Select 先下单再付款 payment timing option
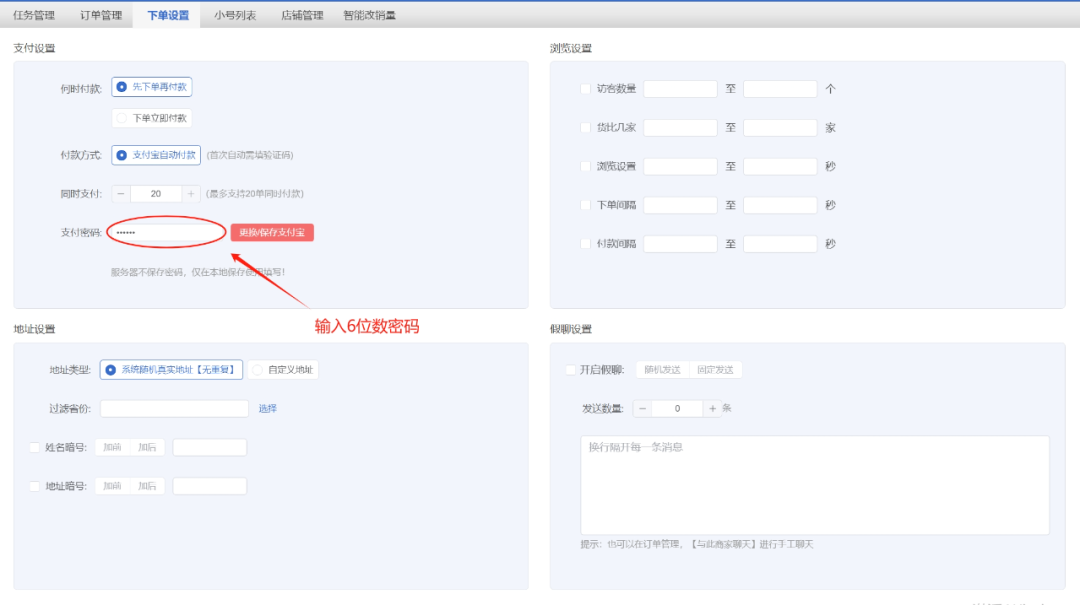The image size is (1080, 605). click(x=152, y=87)
